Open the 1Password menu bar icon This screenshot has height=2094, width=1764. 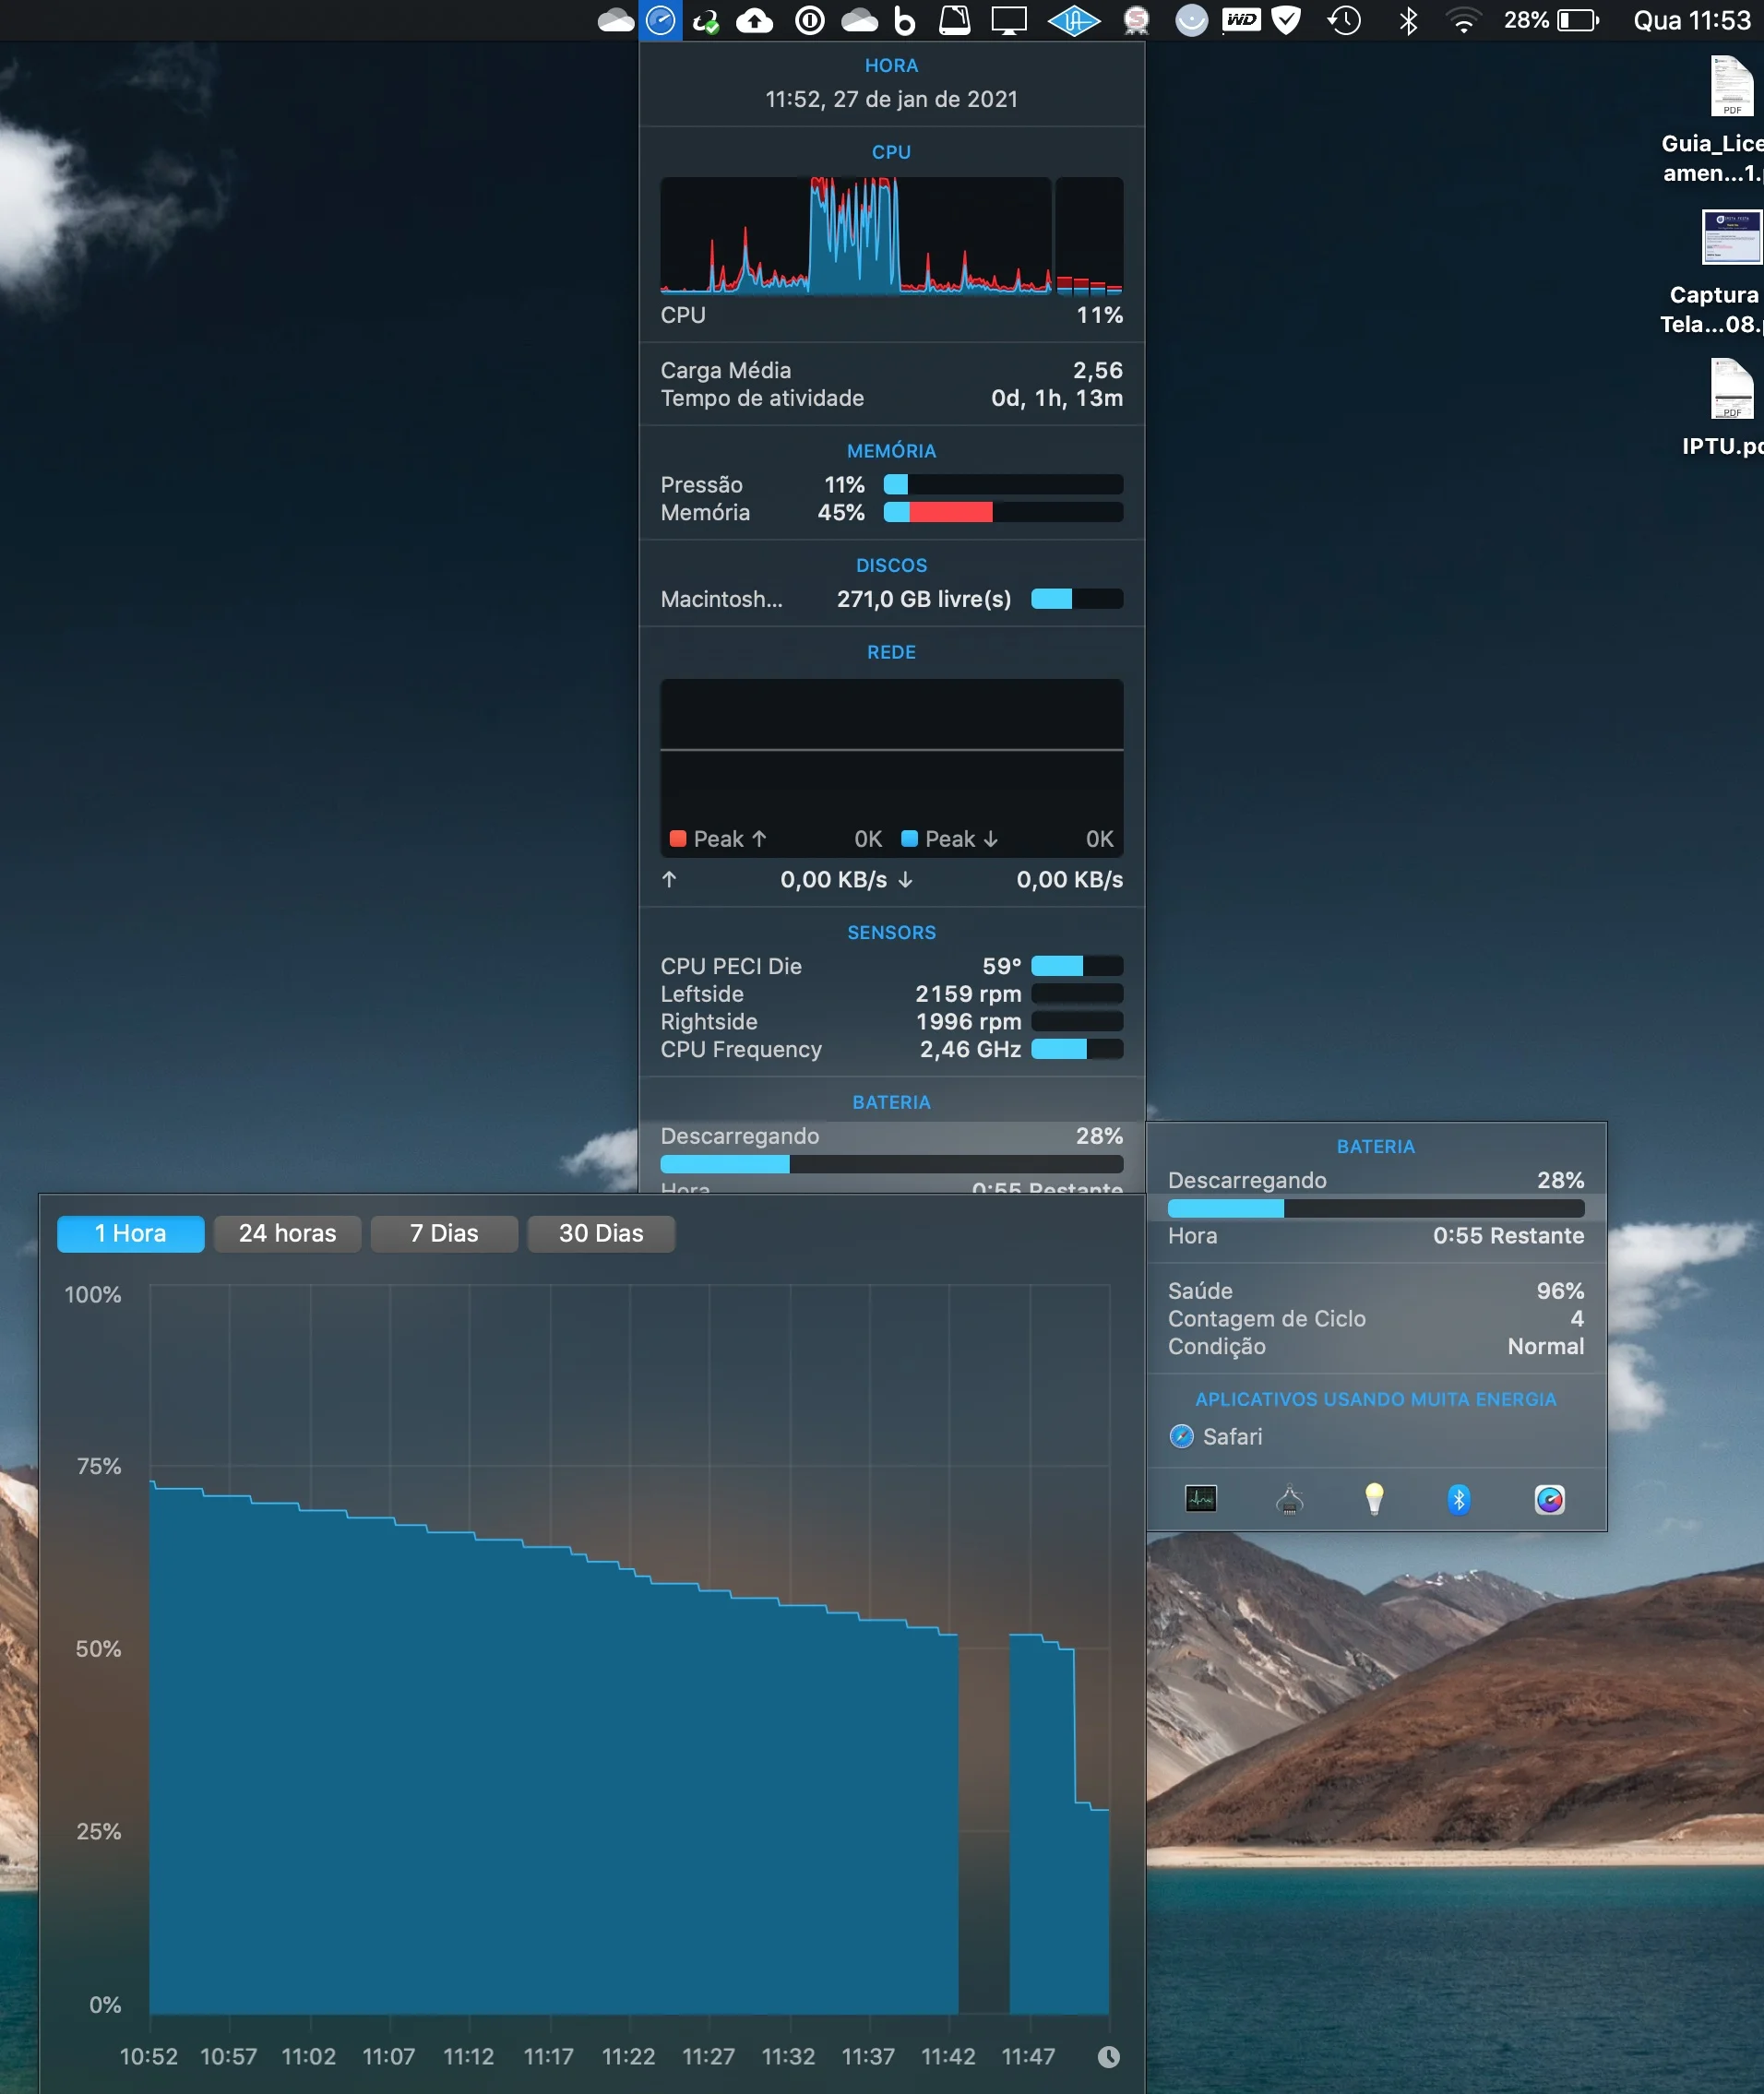click(809, 20)
